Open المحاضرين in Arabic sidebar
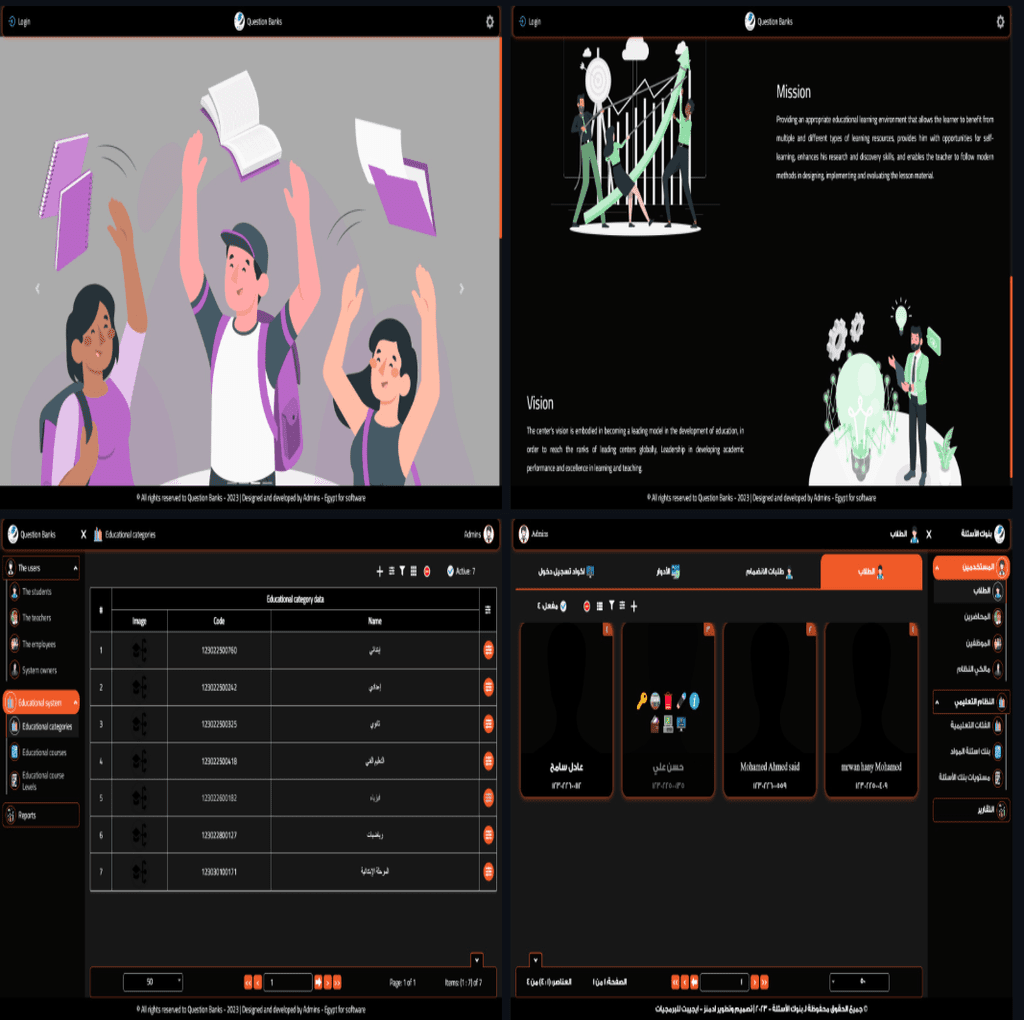The height and width of the screenshot is (1020, 1024). coord(983,617)
